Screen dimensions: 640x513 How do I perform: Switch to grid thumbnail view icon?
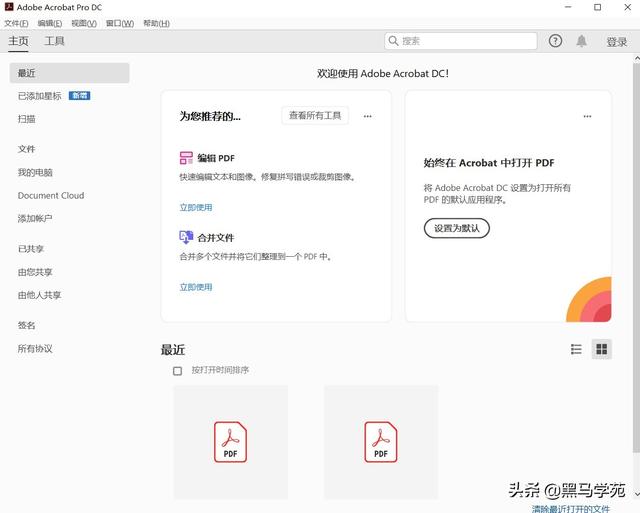click(602, 349)
